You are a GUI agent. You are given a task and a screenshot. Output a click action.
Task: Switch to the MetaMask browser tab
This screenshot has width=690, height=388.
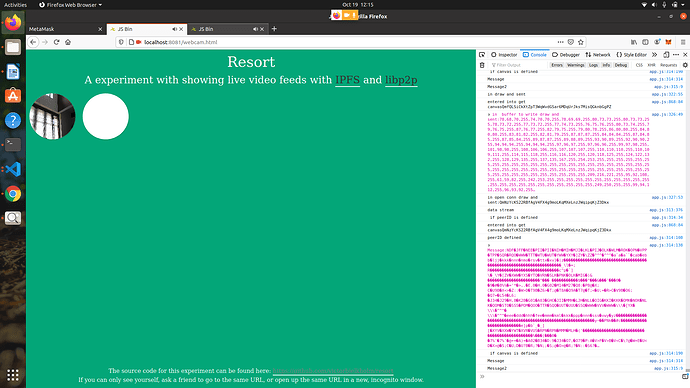66,29
